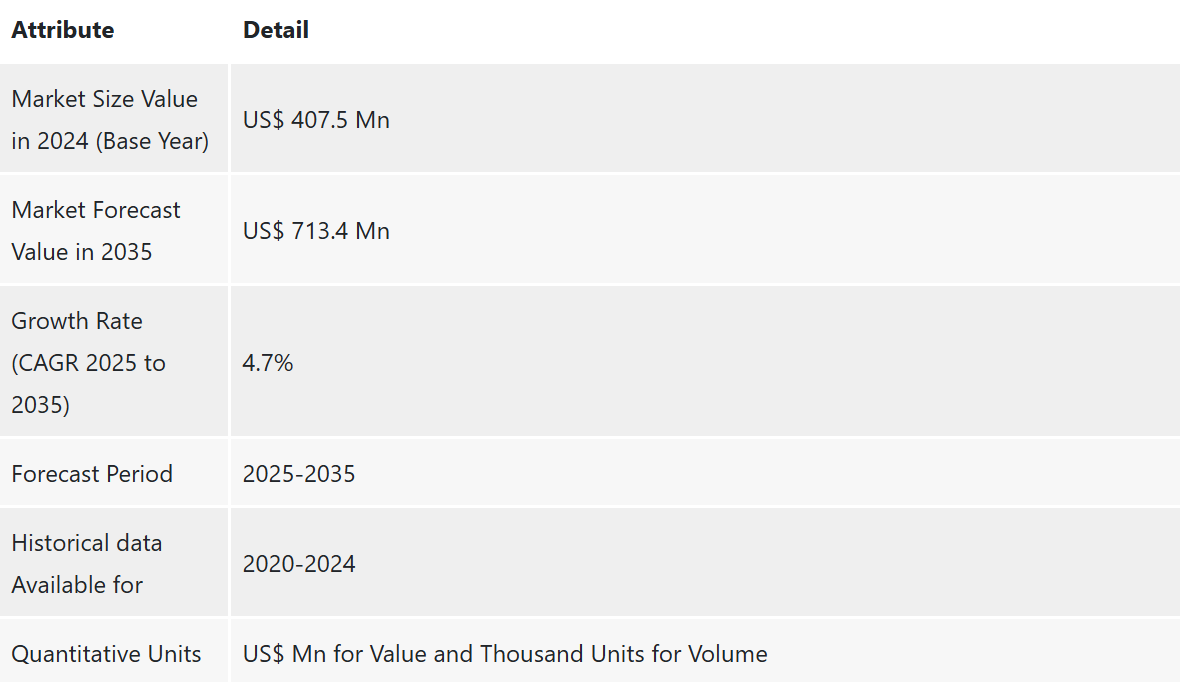1180x682 pixels.
Task: Click the Attribute column header
Action: [62, 30]
